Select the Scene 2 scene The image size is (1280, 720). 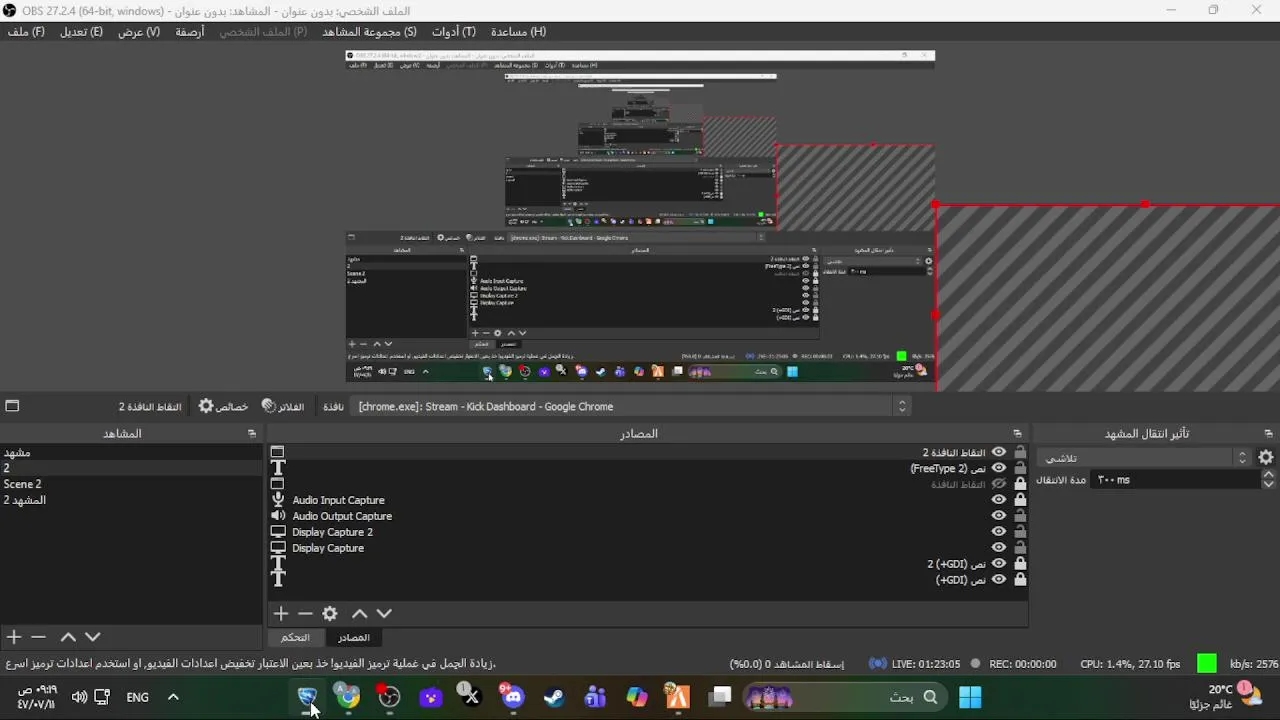[130, 484]
